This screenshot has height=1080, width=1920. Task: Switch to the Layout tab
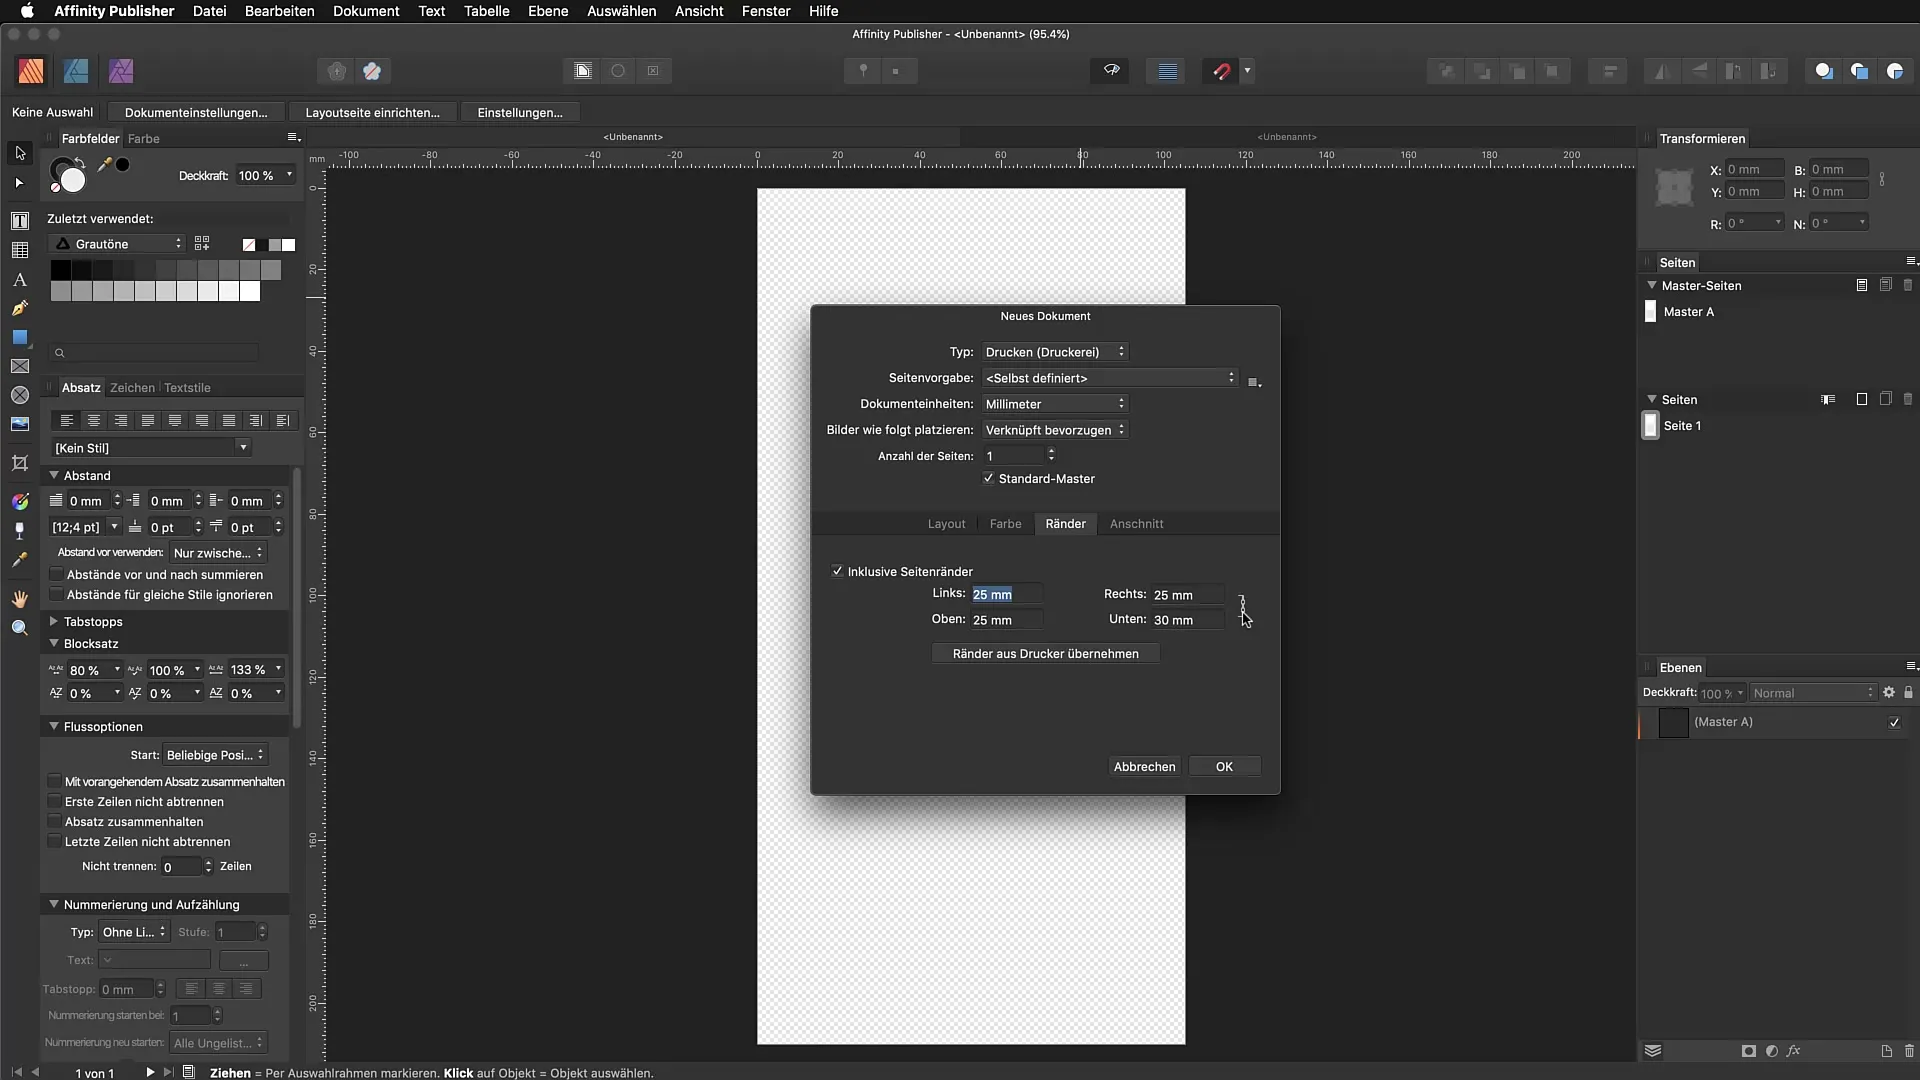pos(946,524)
